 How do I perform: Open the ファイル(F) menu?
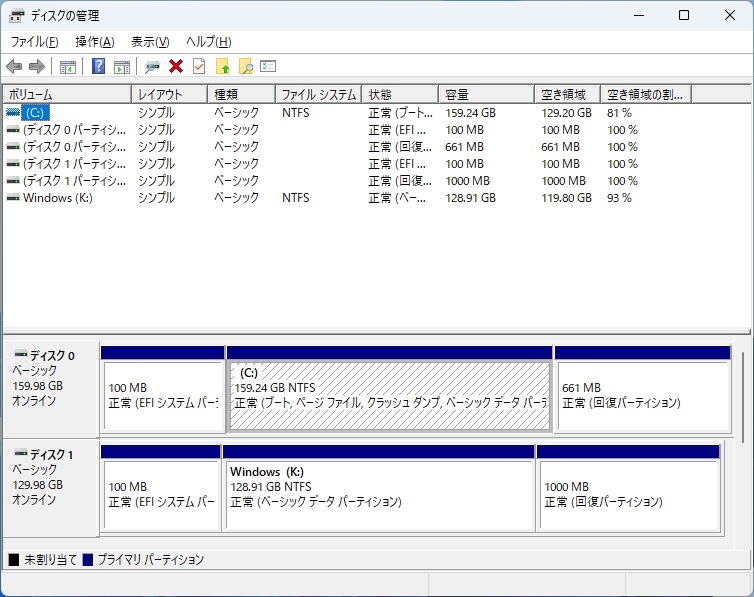point(34,42)
